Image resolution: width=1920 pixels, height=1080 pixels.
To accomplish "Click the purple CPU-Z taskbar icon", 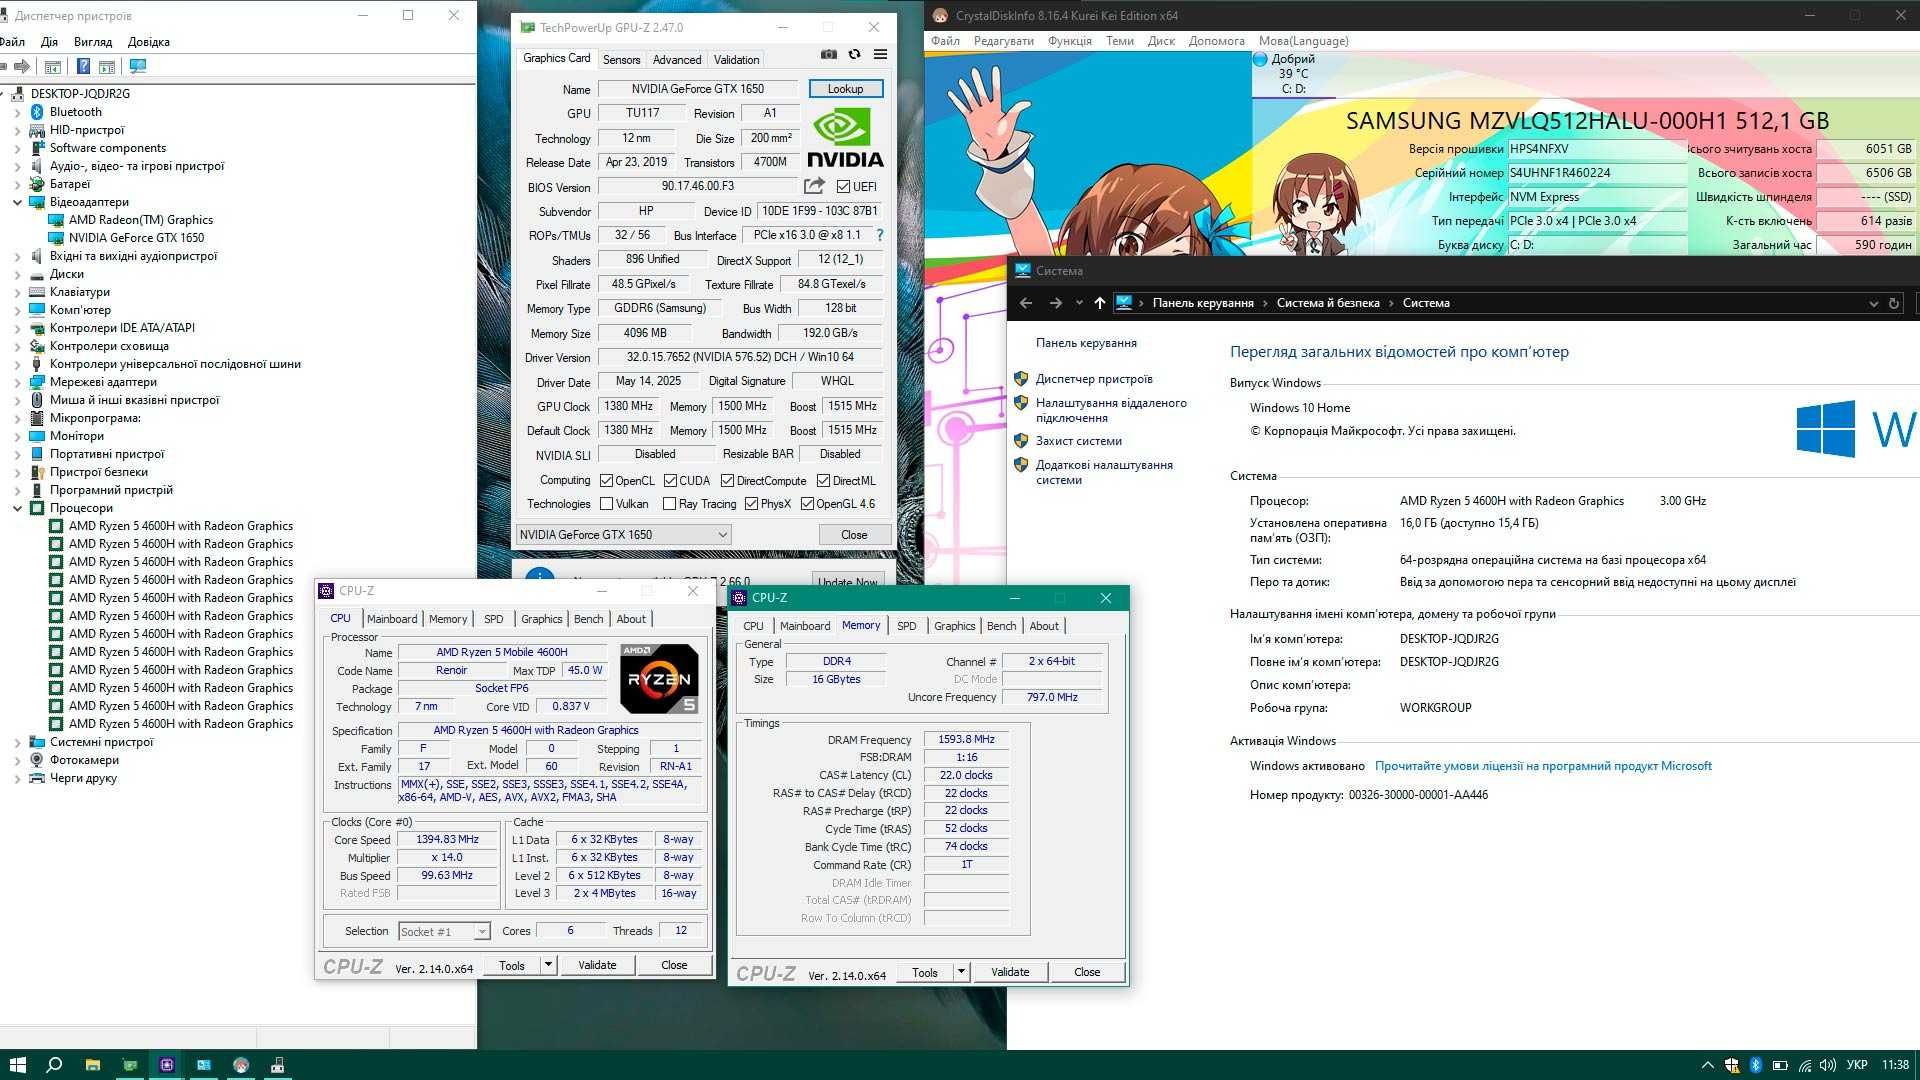I will 166,1065.
